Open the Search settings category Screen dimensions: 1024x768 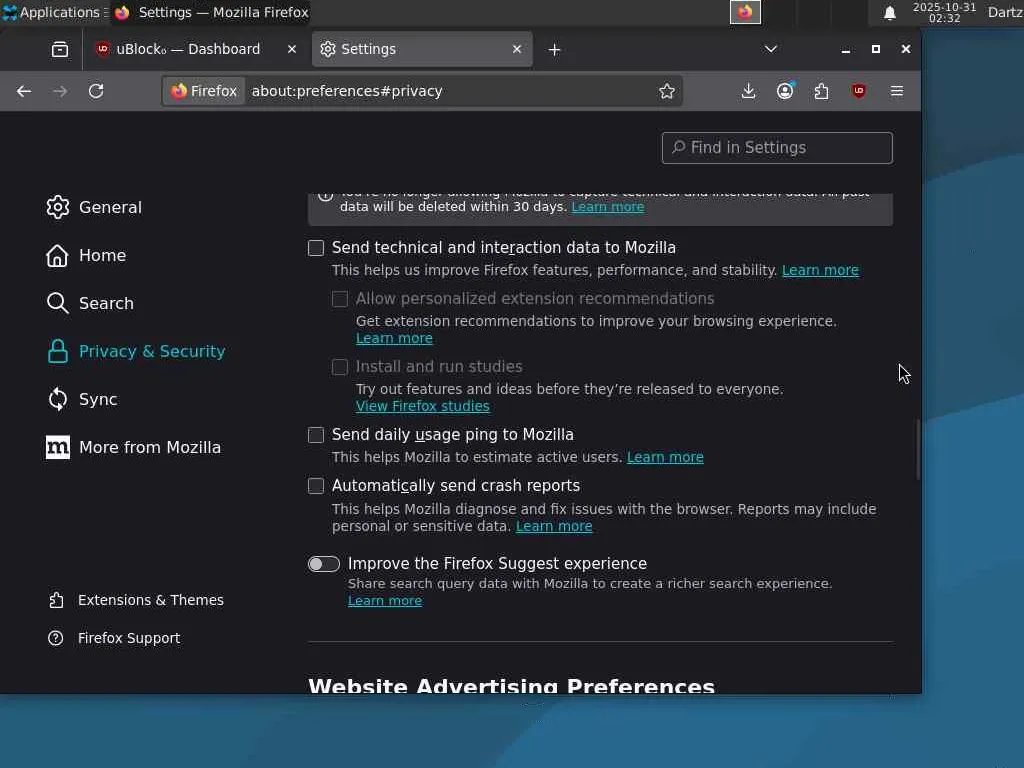click(106, 303)
